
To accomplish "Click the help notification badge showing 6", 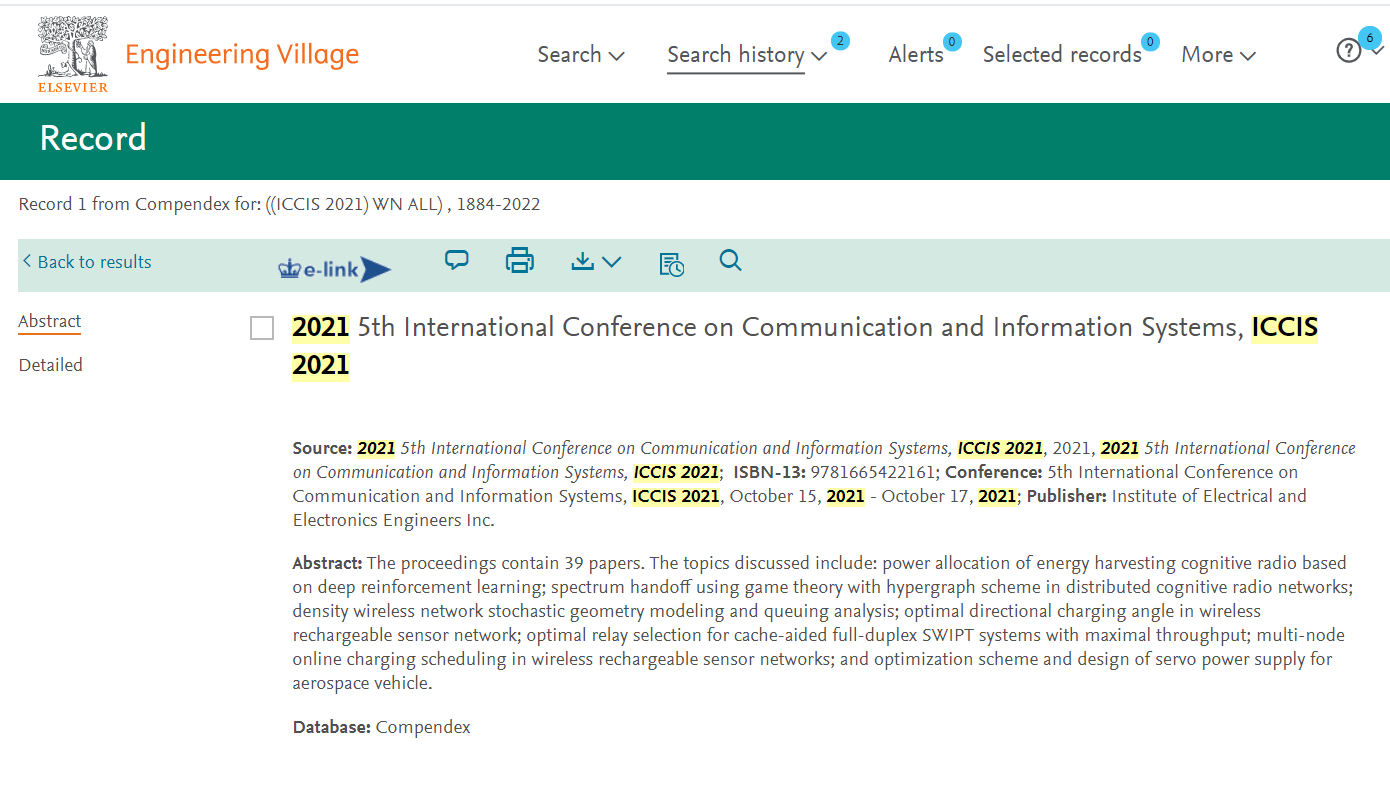I will click(1369, 38).
